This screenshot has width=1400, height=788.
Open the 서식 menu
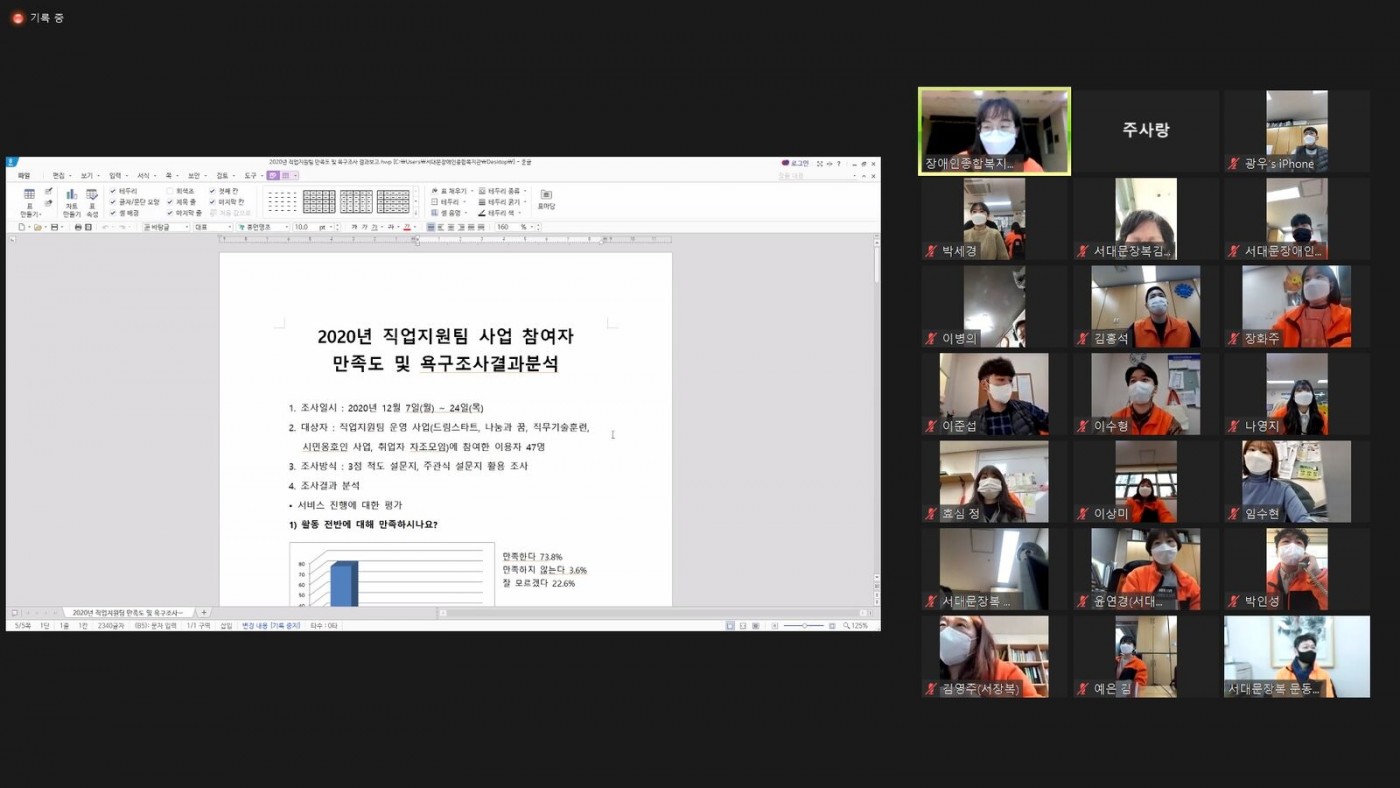(145, 176)
